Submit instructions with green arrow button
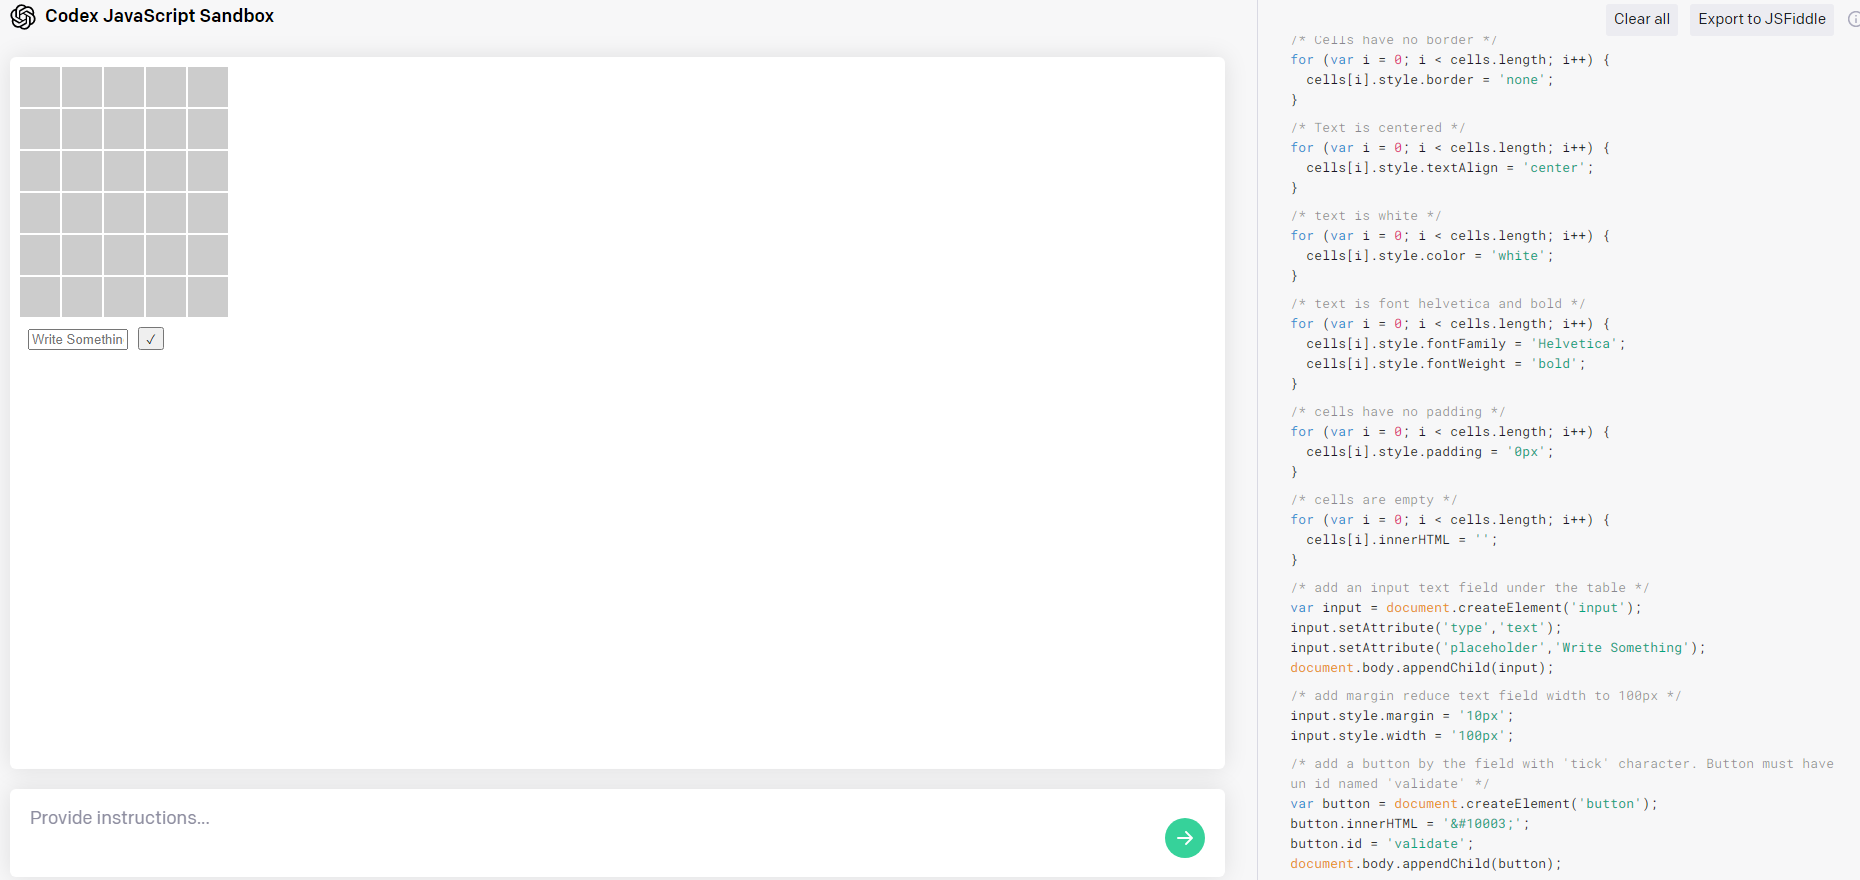This screenshot has width=1860, height=880. pos(1184,838)
